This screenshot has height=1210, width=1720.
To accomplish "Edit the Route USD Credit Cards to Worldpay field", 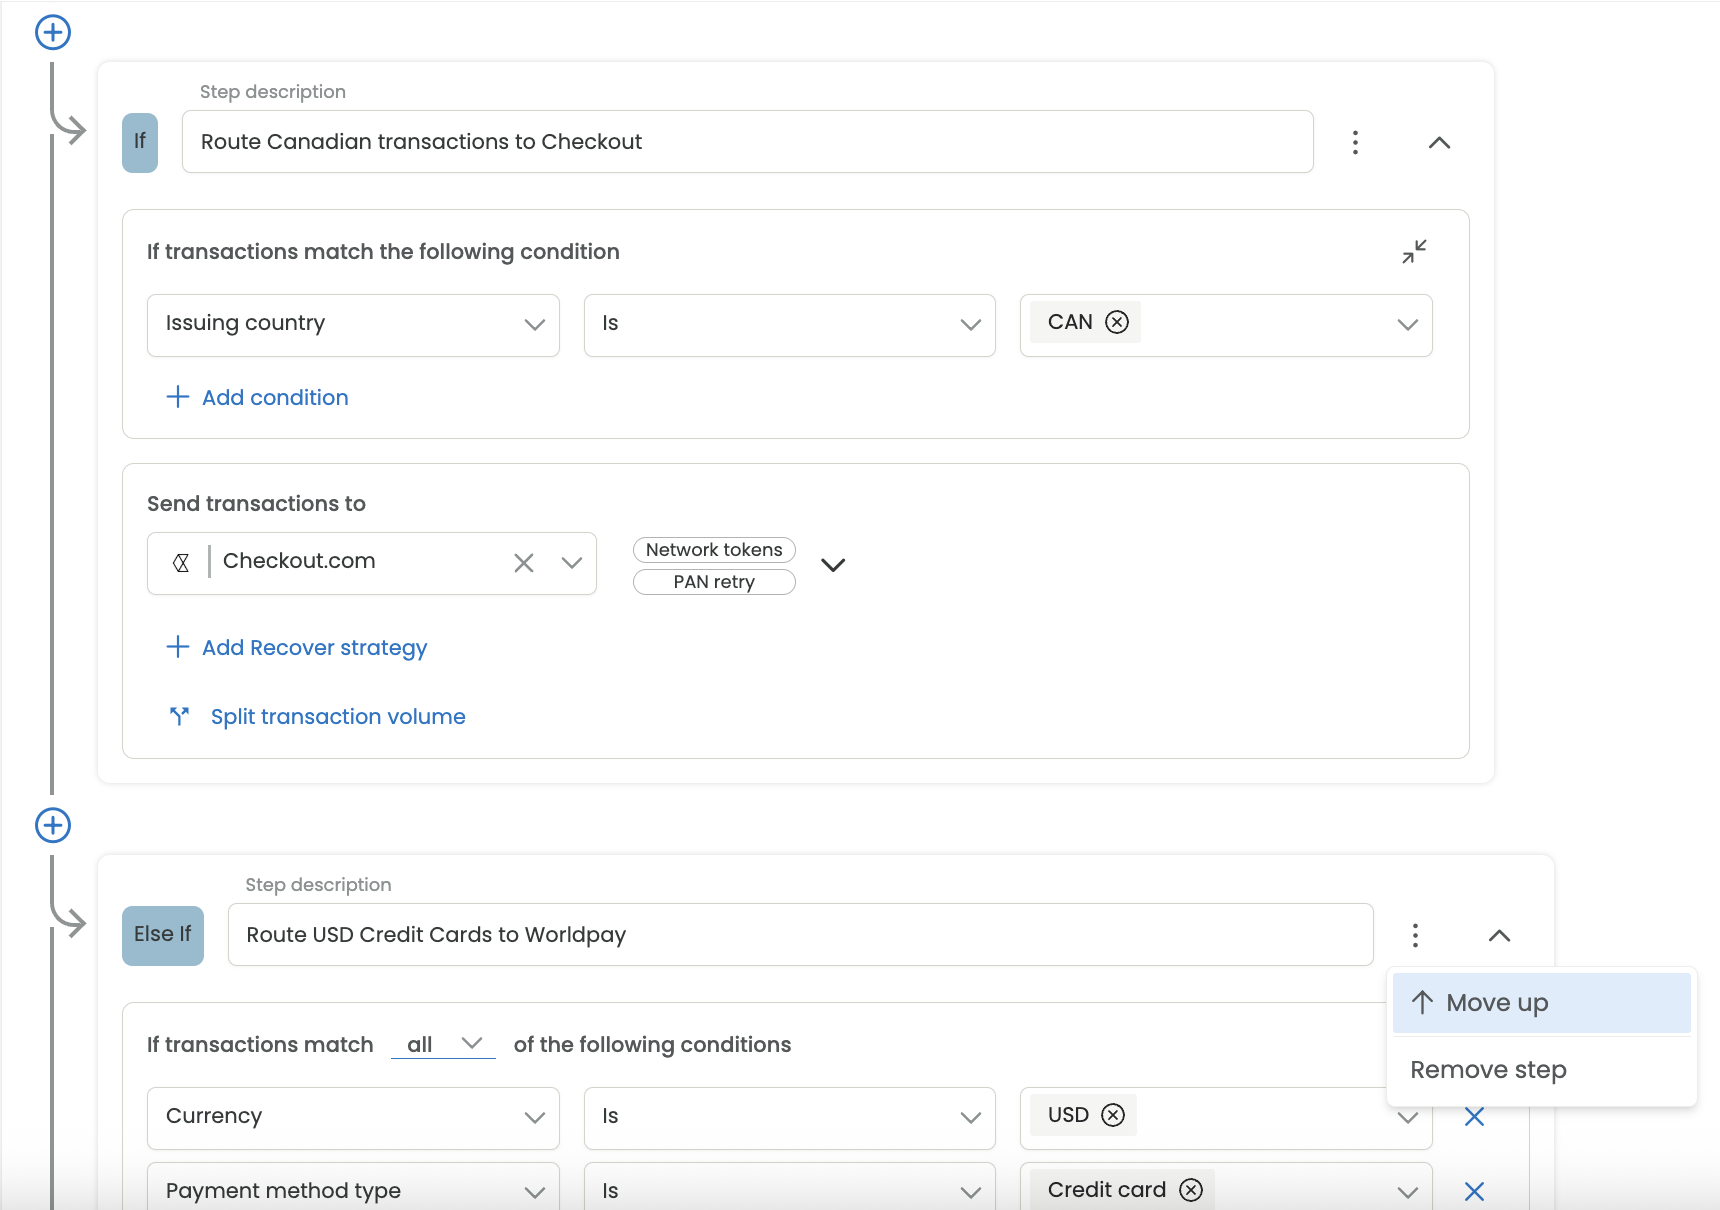I will 800,934.
